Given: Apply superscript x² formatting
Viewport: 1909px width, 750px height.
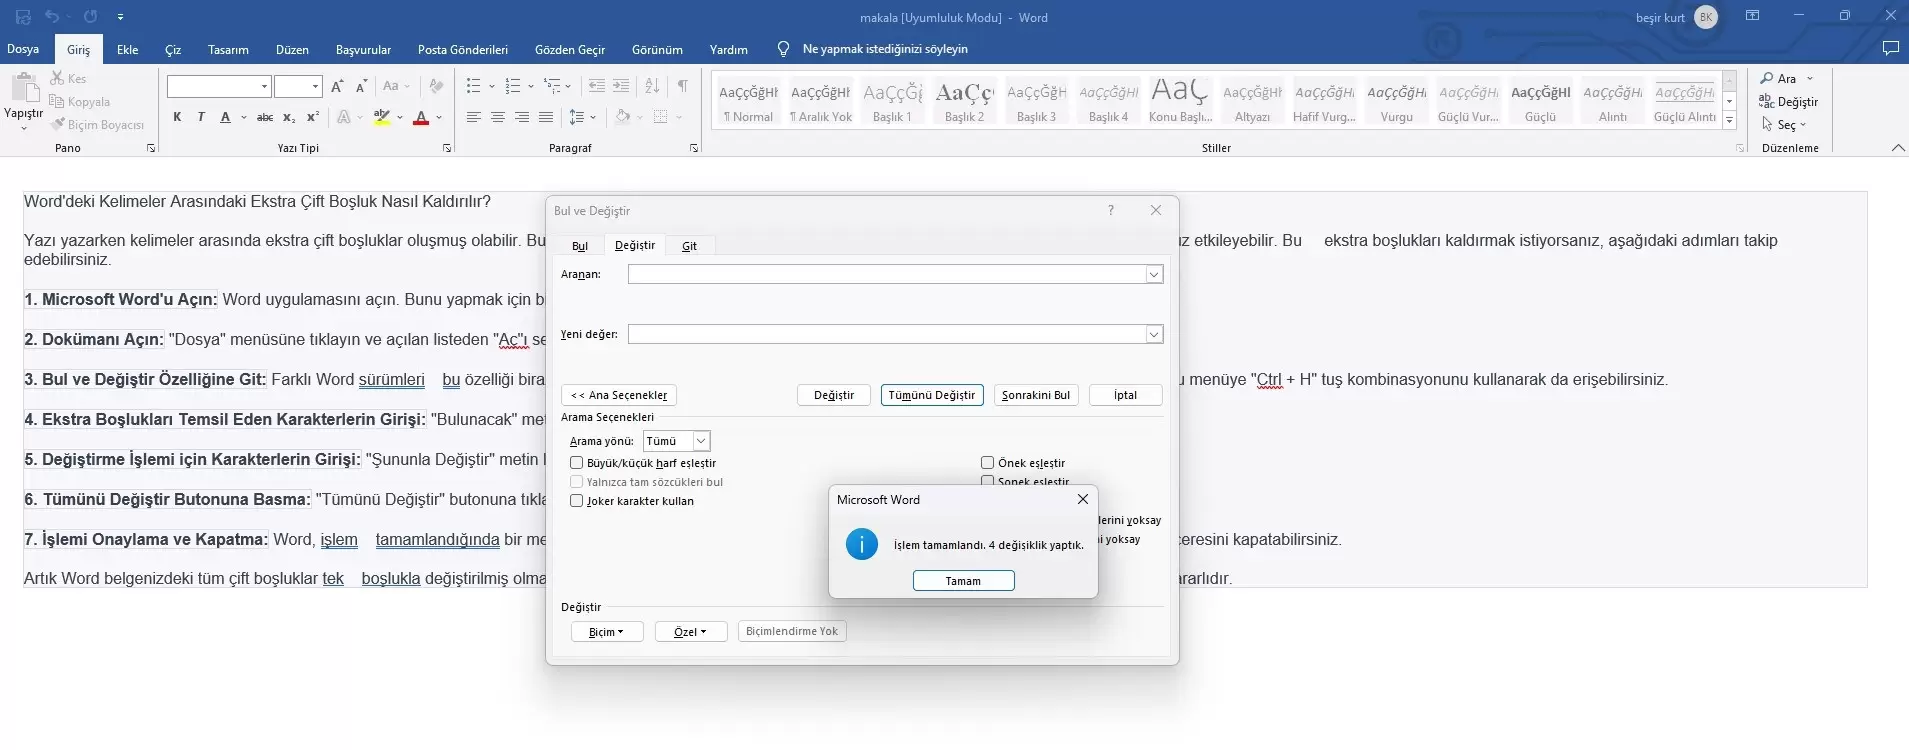Looking at the screenshot, I should coord(312,117).
